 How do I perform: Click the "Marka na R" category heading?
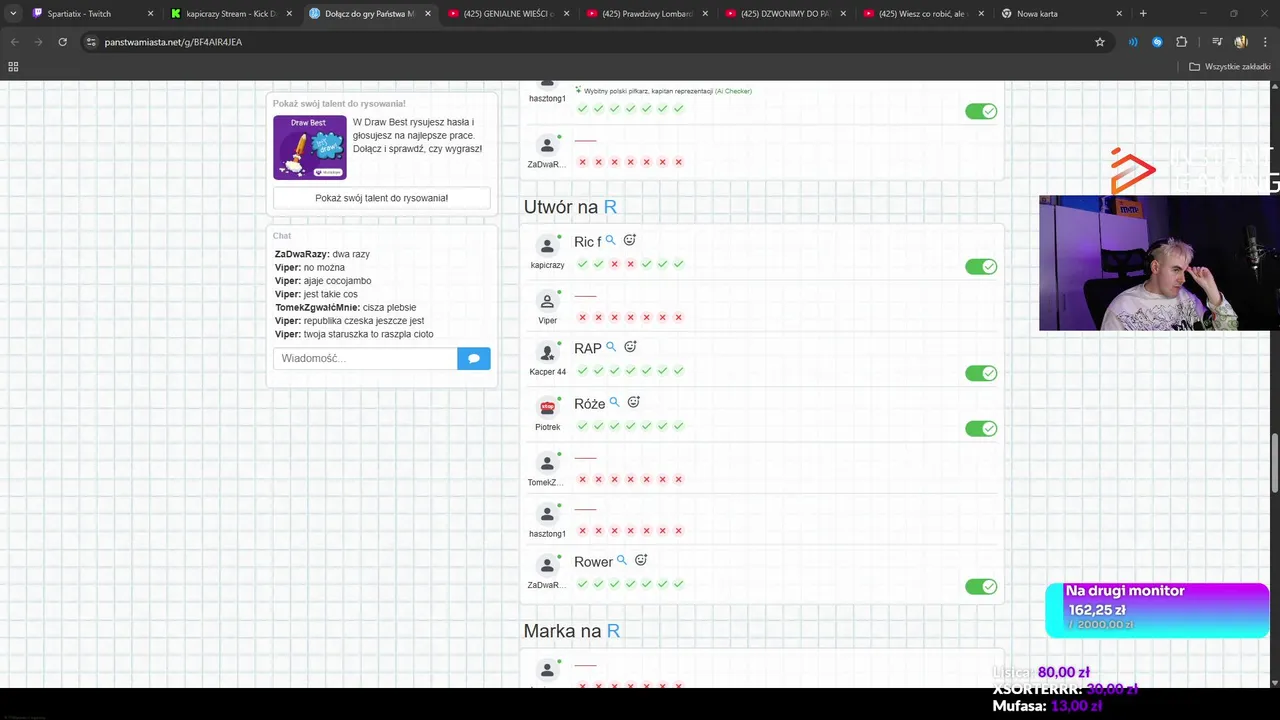click(572, 631)
